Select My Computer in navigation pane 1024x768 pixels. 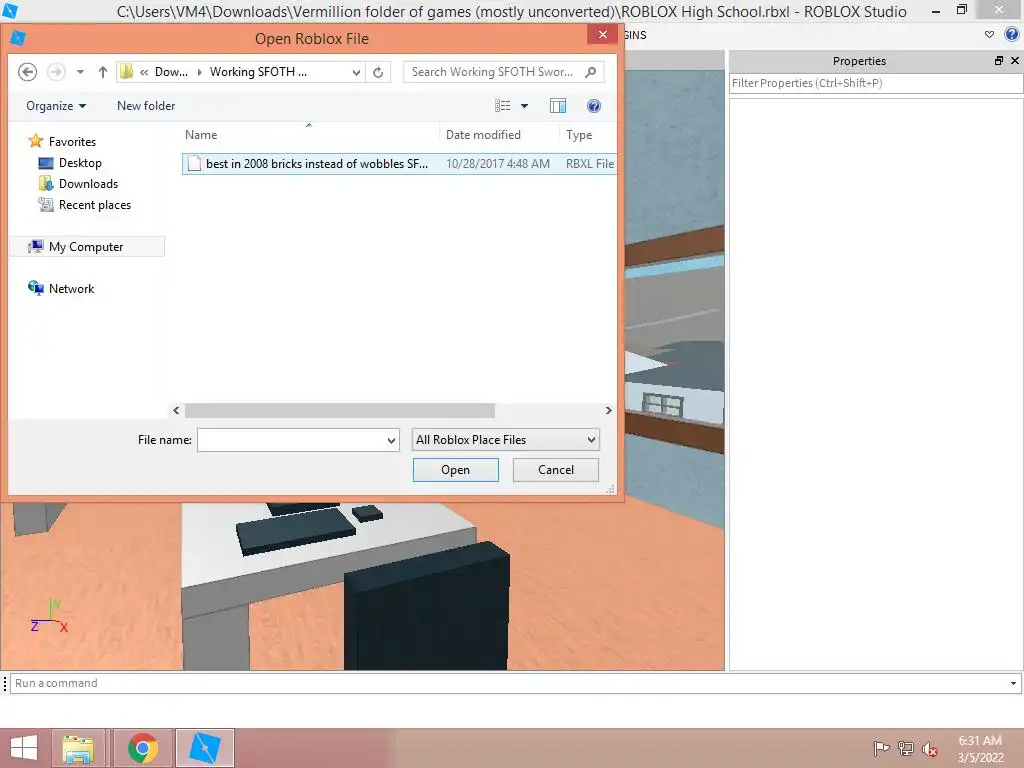click(86, 247)
